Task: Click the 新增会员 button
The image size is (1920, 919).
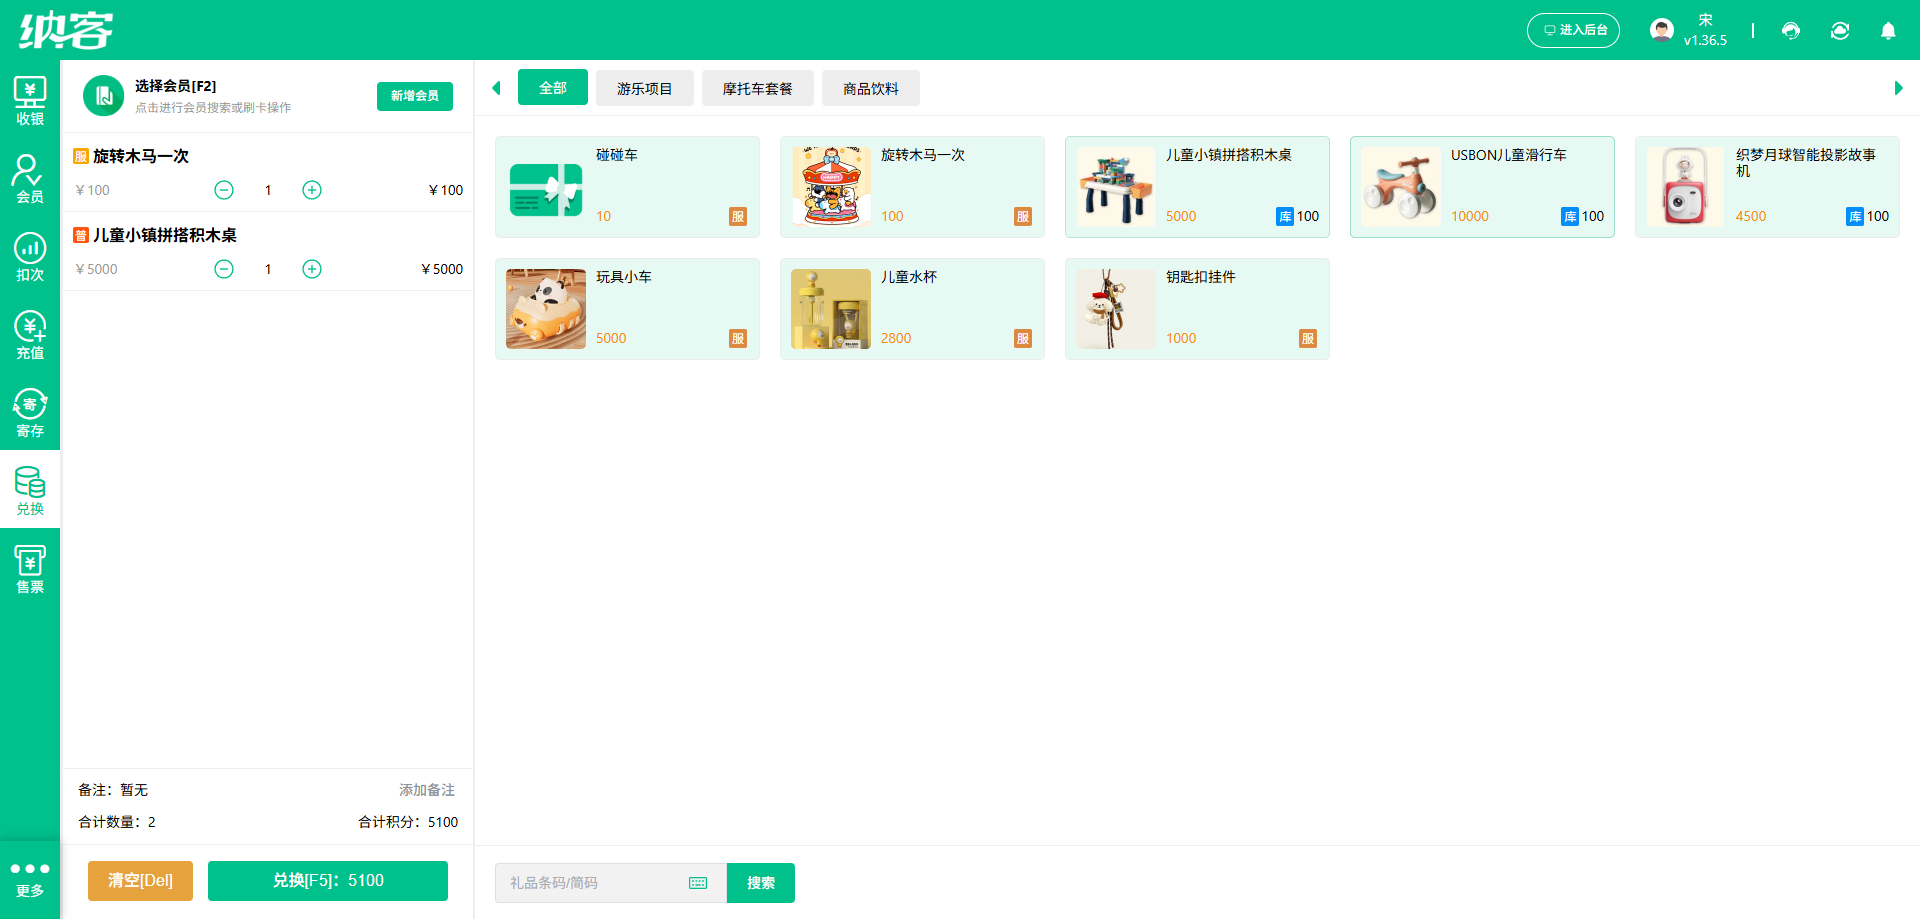Action: click(415, 96)
